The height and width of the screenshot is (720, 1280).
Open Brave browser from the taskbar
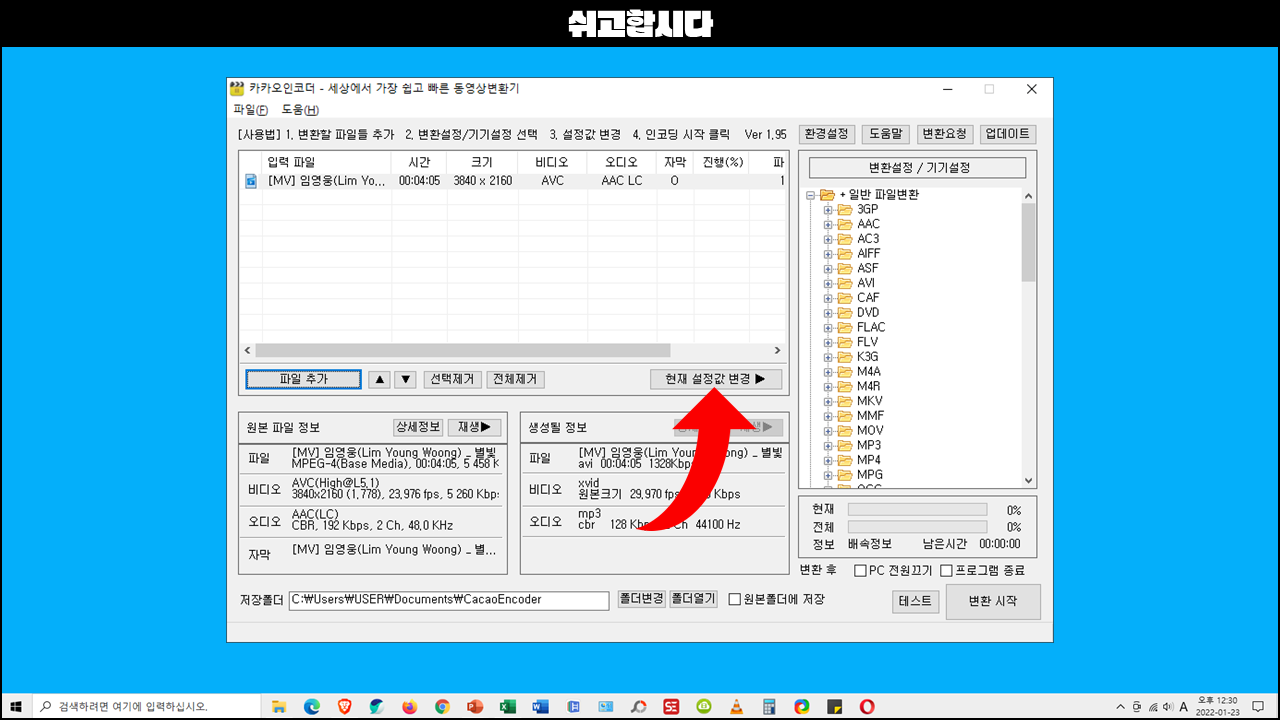tap(345, 706)
